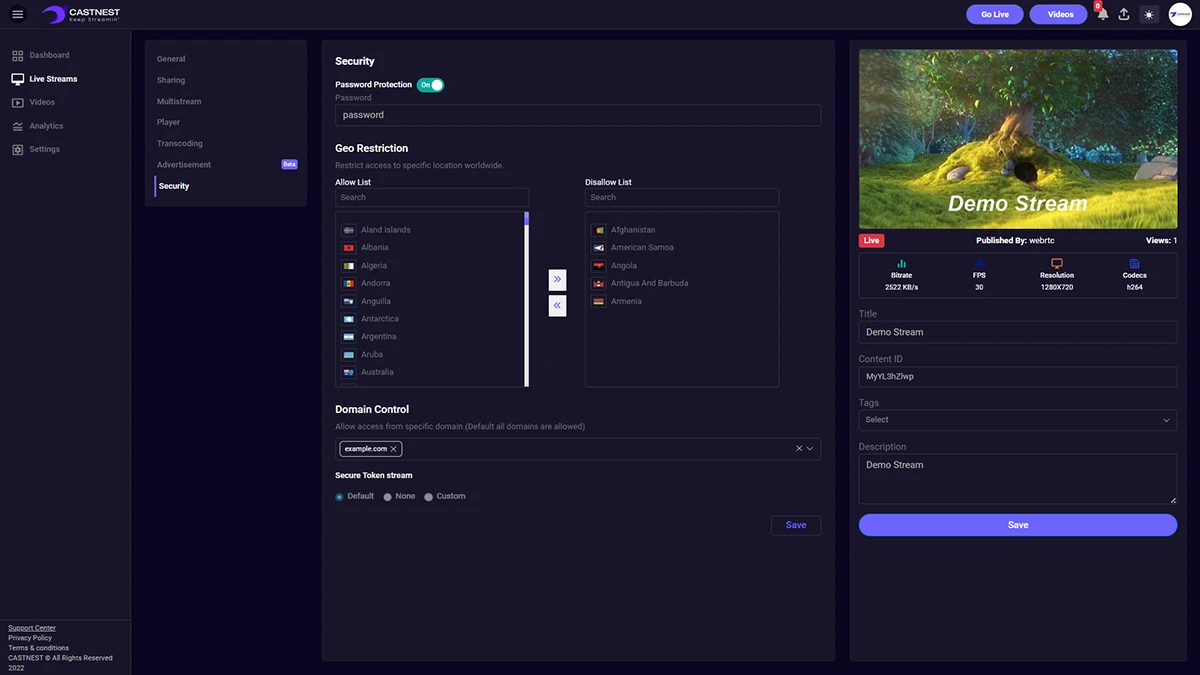
Task: Select Aruba in the Allow List
Action: click(372, 355)
